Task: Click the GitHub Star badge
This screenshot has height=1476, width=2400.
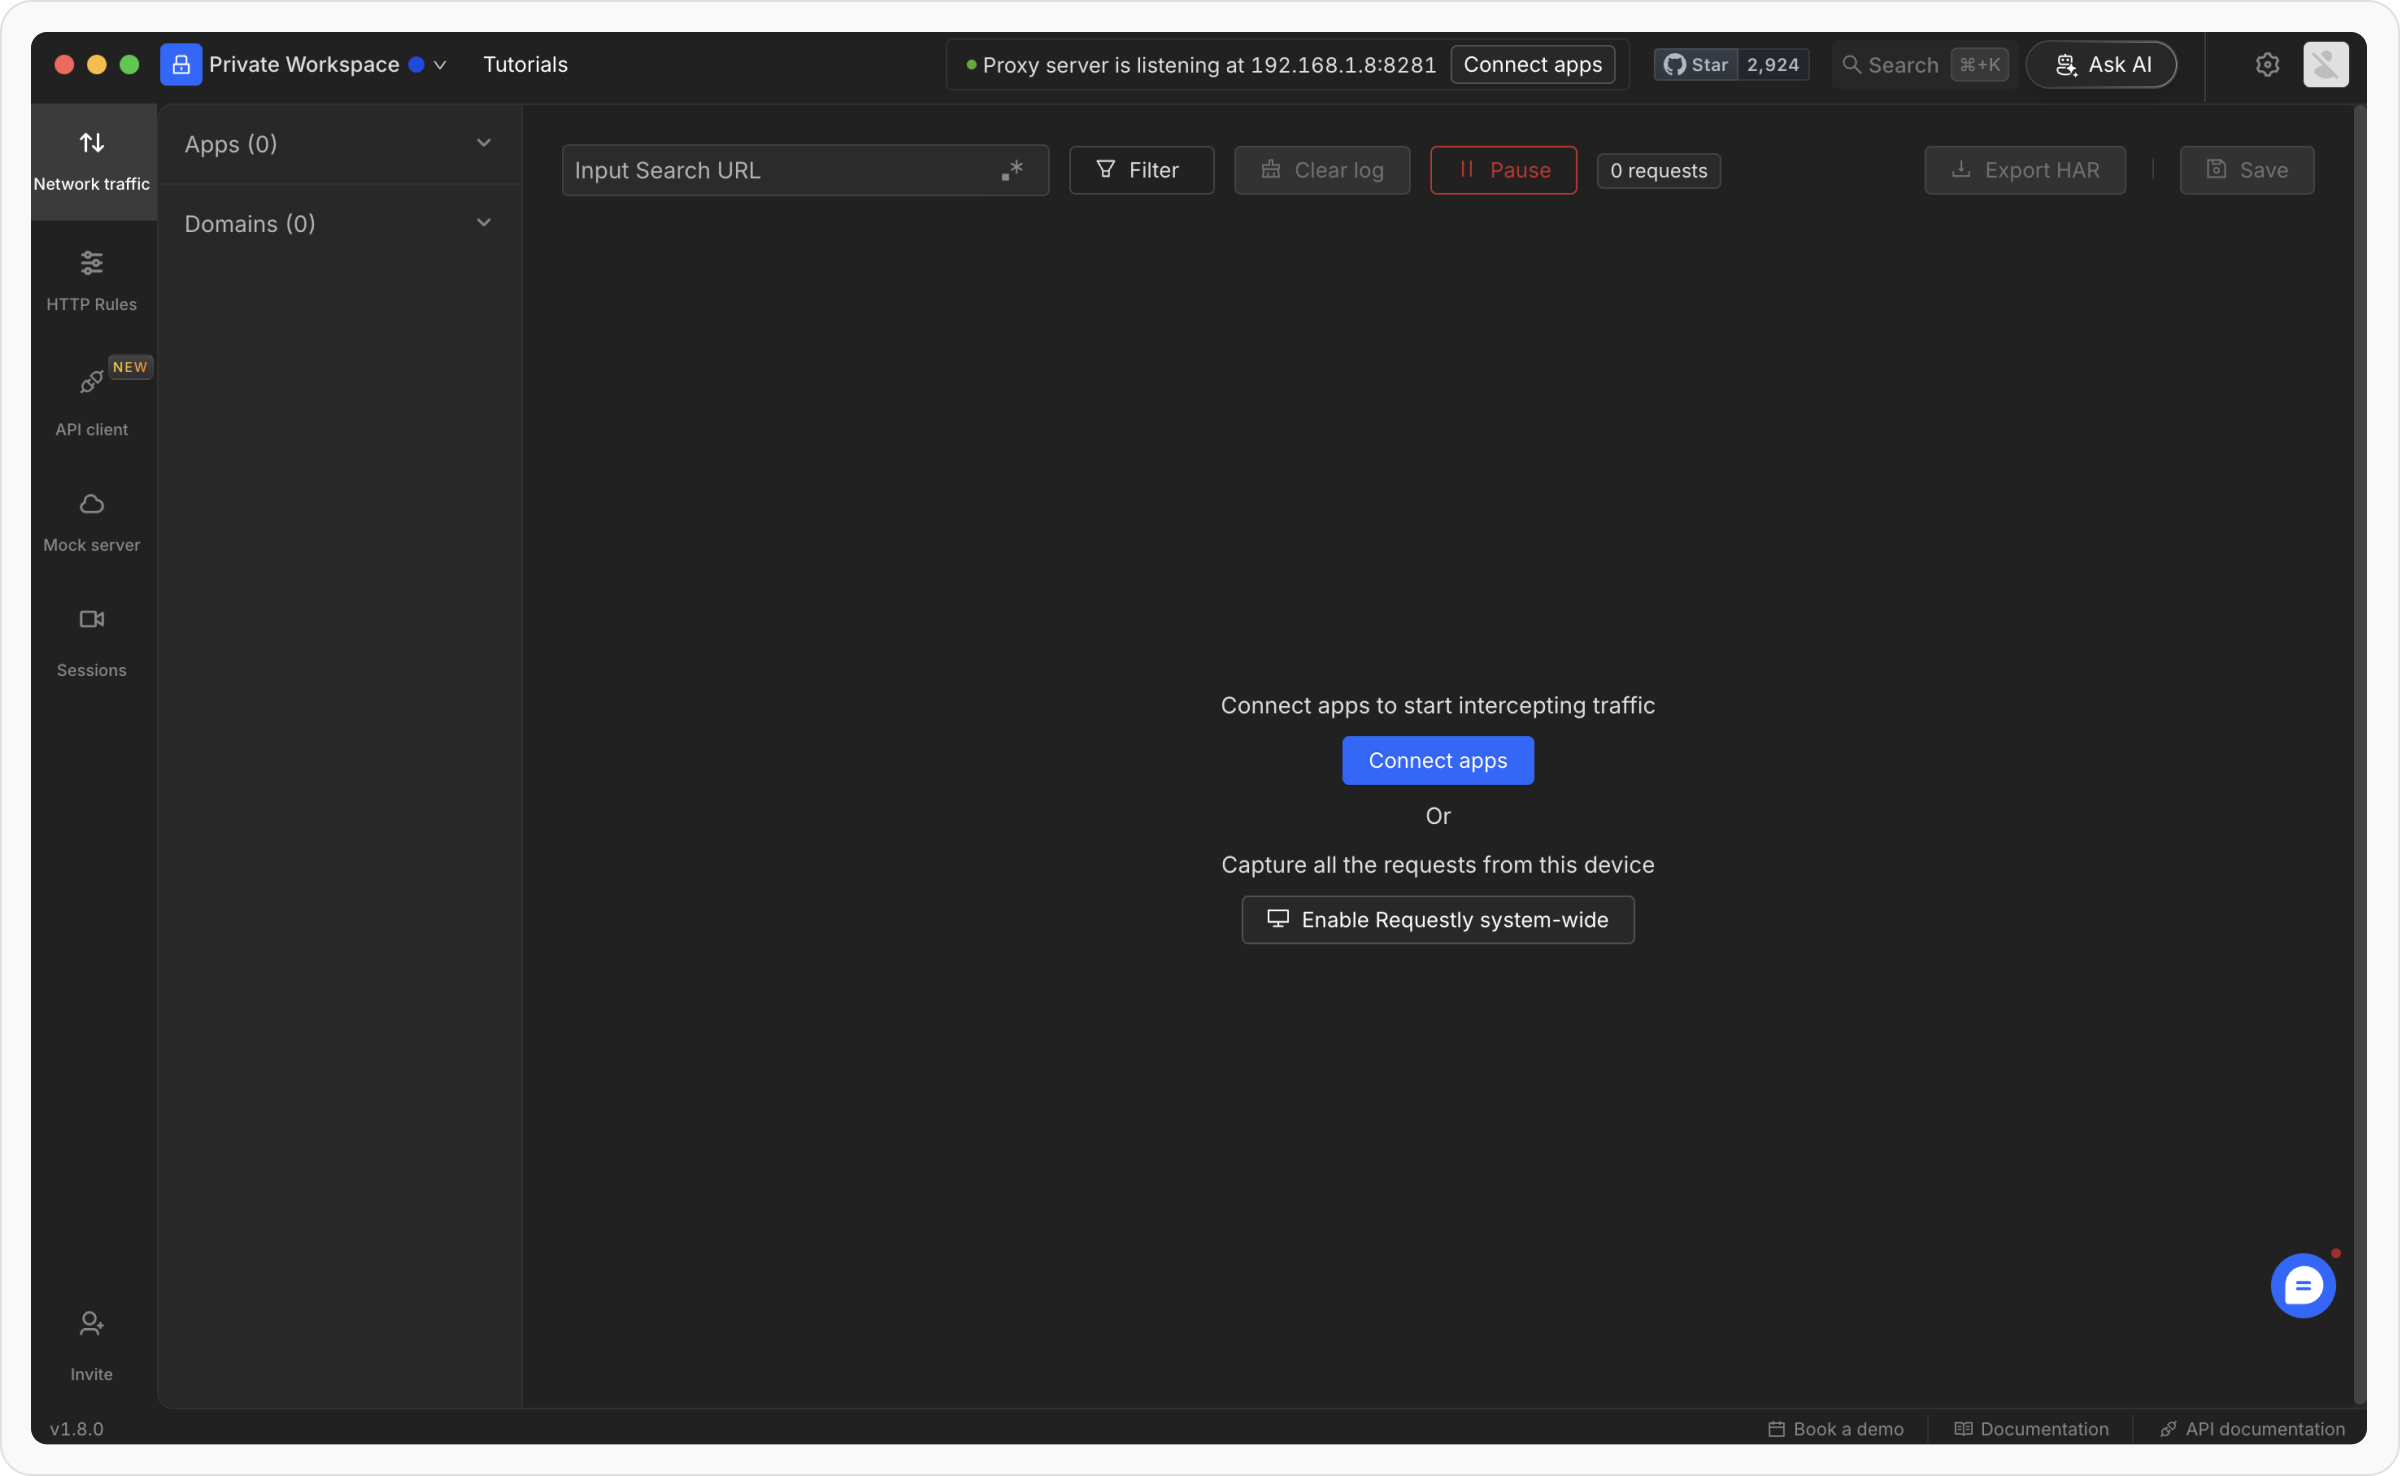Action: (x=1695, y=65)
